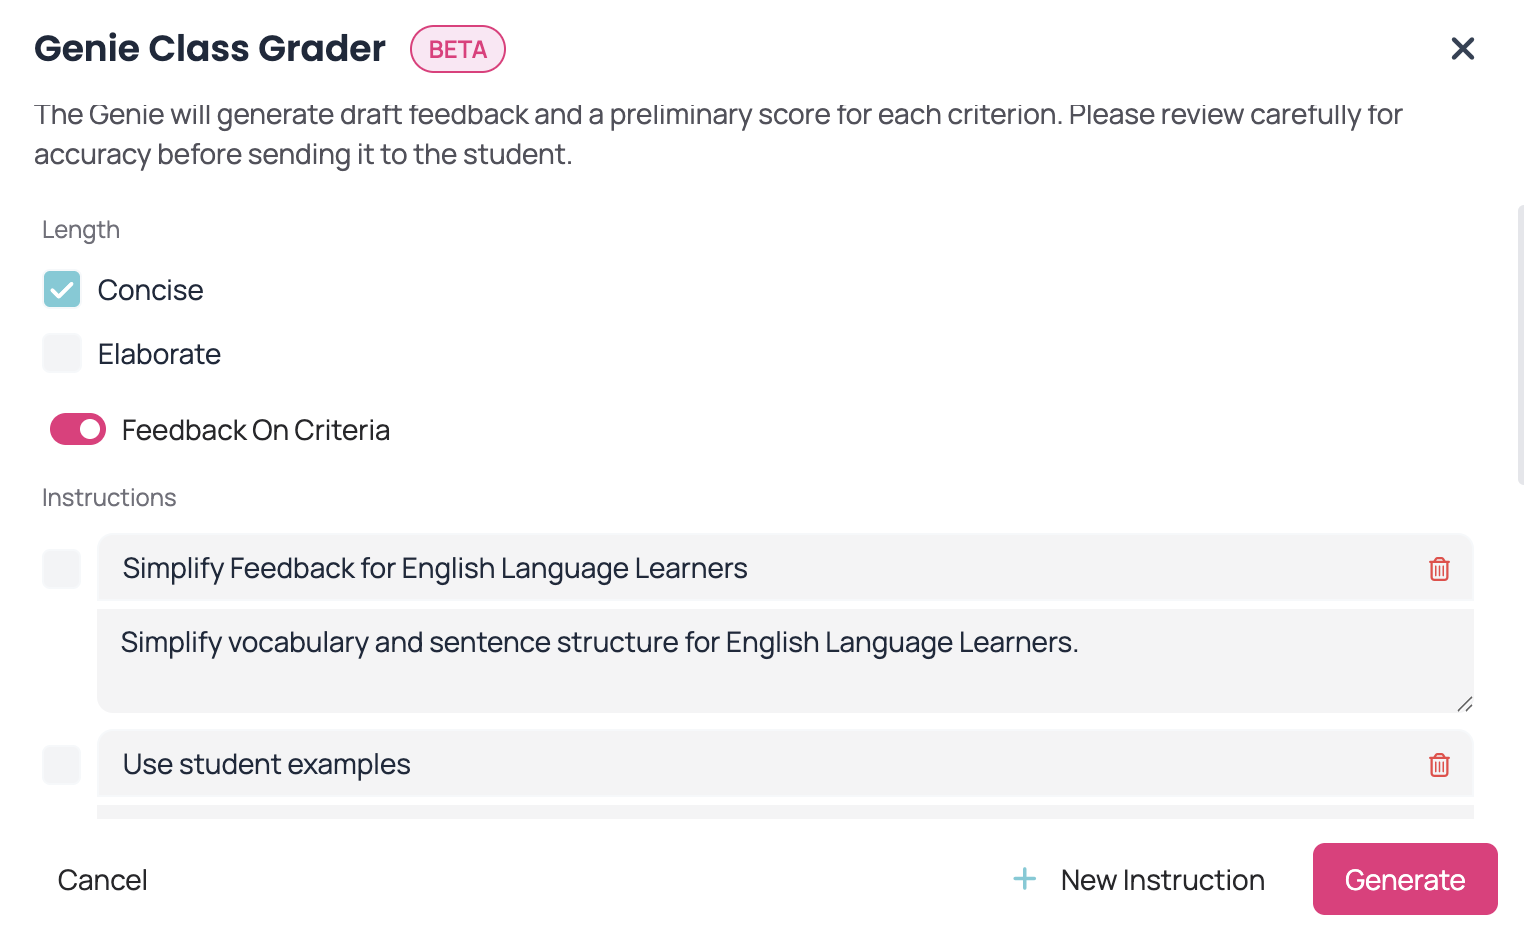
Task: Tick the checkbox beside Use student examples
Action: pyautogui.click(x=62, y=765)
